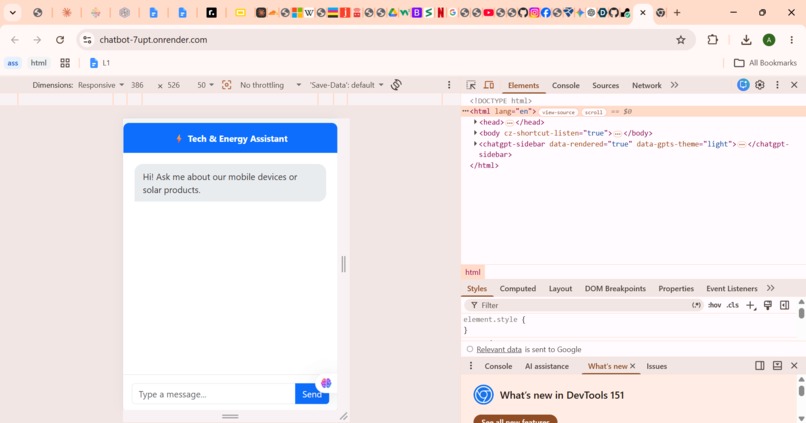Toggle the device toolbar icon

(489, 85)
